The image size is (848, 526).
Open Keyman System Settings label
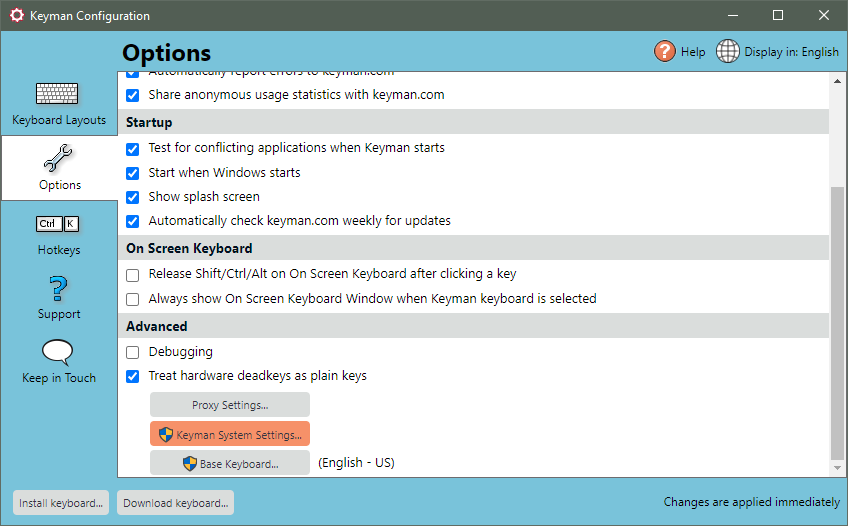[x=239, y=435]
